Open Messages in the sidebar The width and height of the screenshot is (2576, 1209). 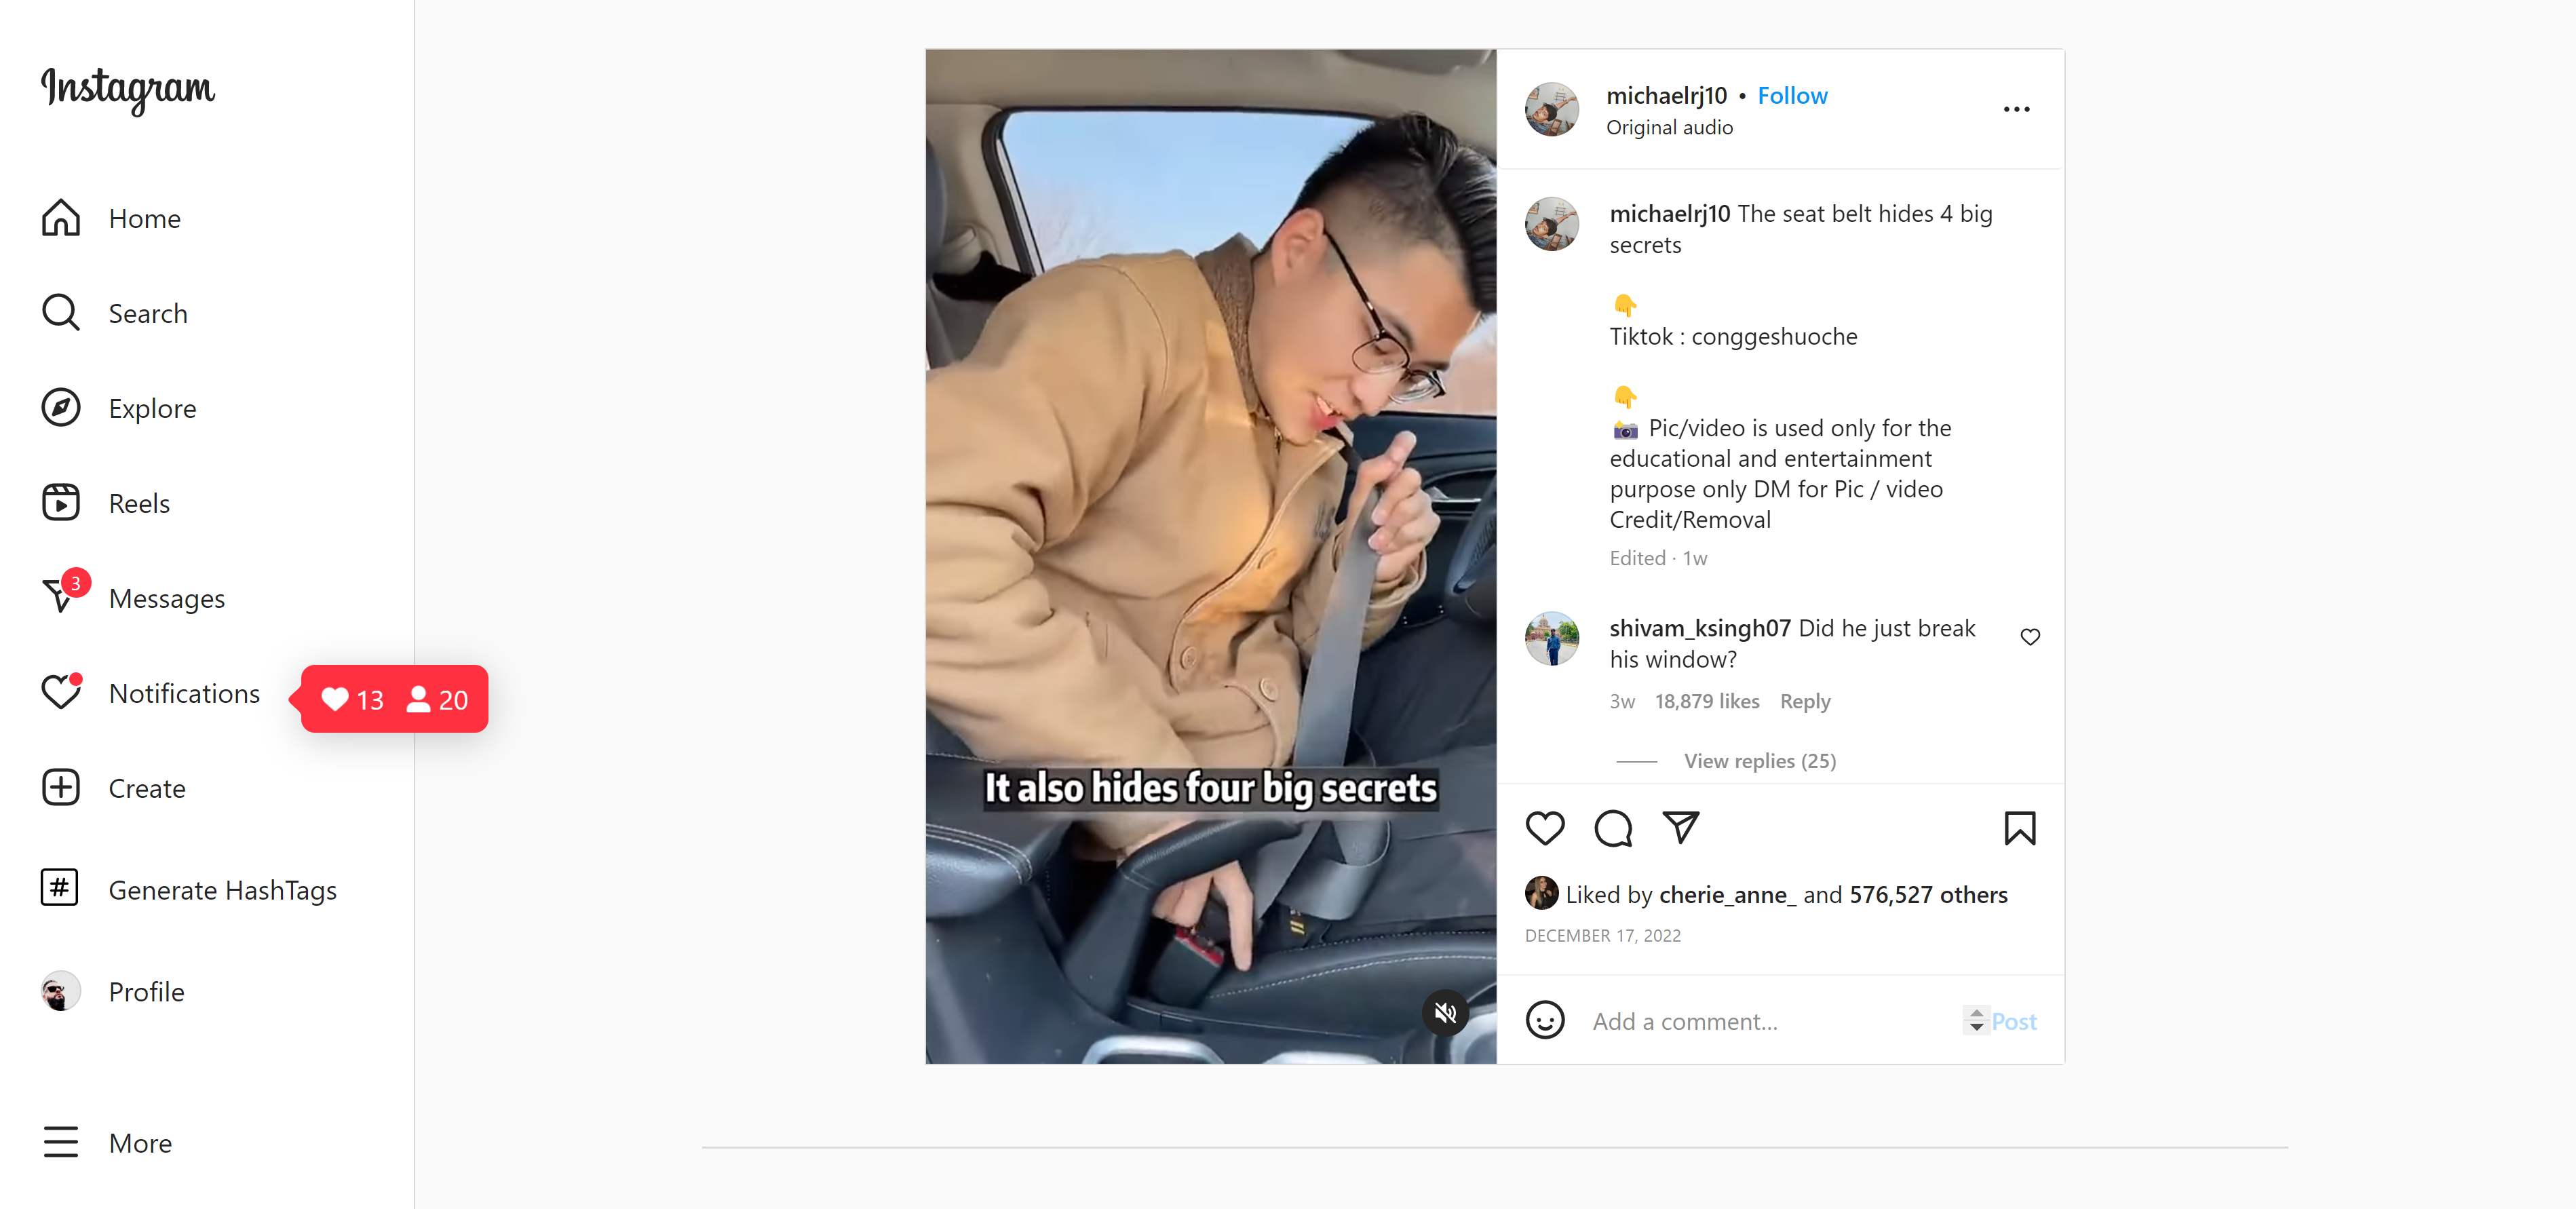click(x=133, y=598)
